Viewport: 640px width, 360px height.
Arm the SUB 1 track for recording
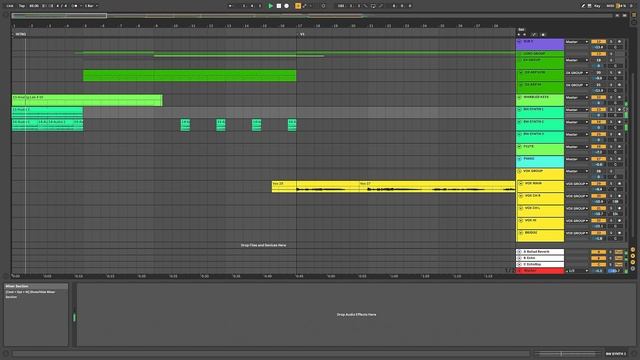[x=619, y=42]
